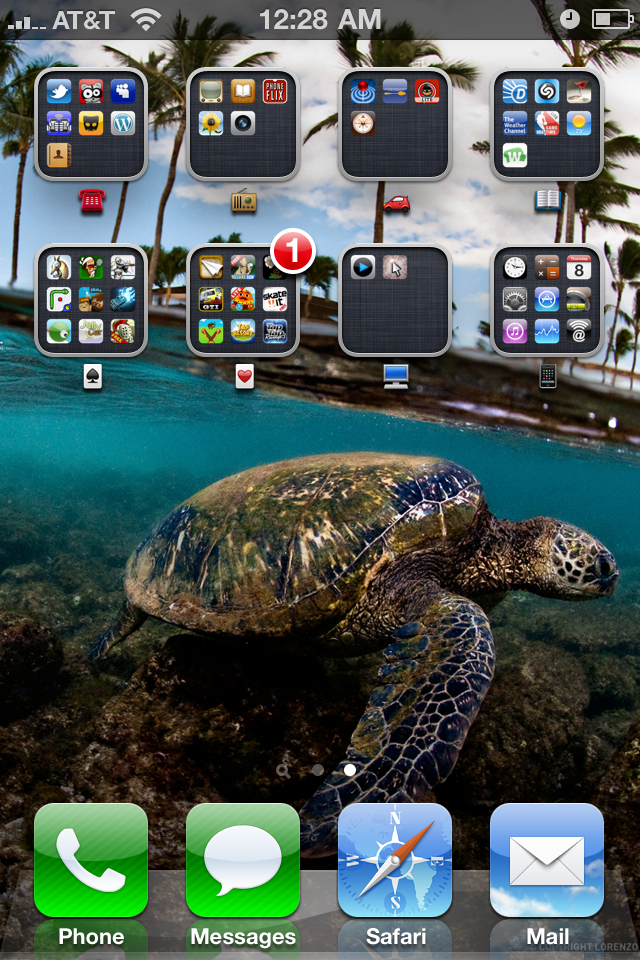Tap the Spotlight search magnifier page dot
Screen dimensions: 640x960
(x=283, y=771)
